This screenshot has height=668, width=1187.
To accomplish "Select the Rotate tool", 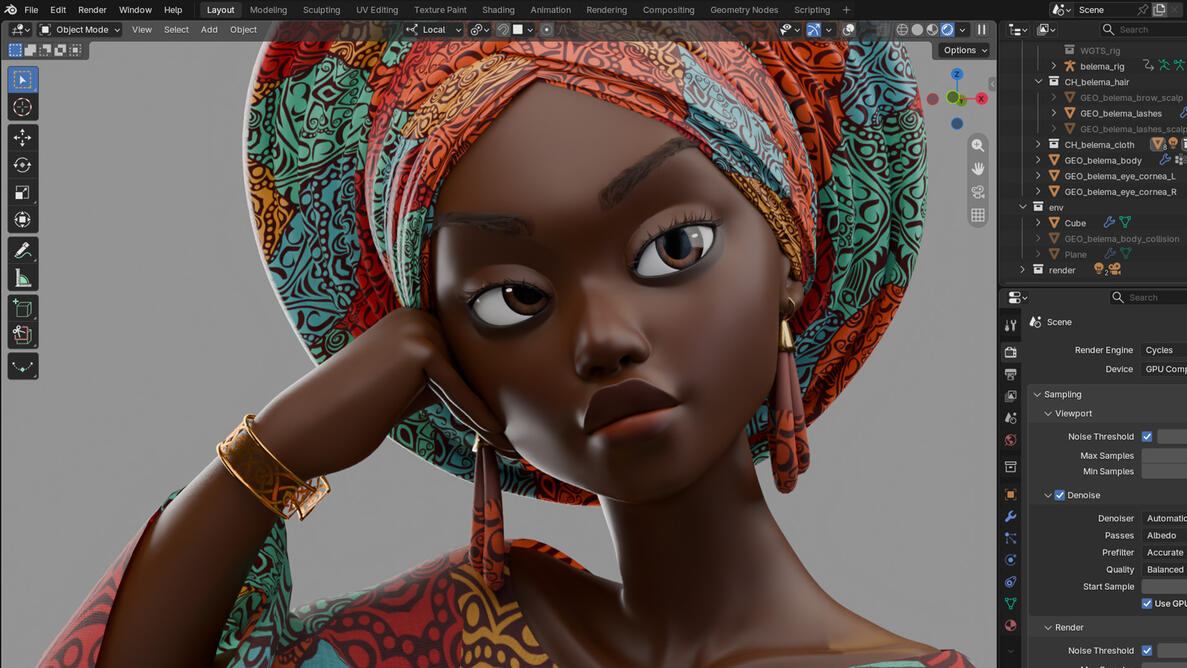I will 23,165.
